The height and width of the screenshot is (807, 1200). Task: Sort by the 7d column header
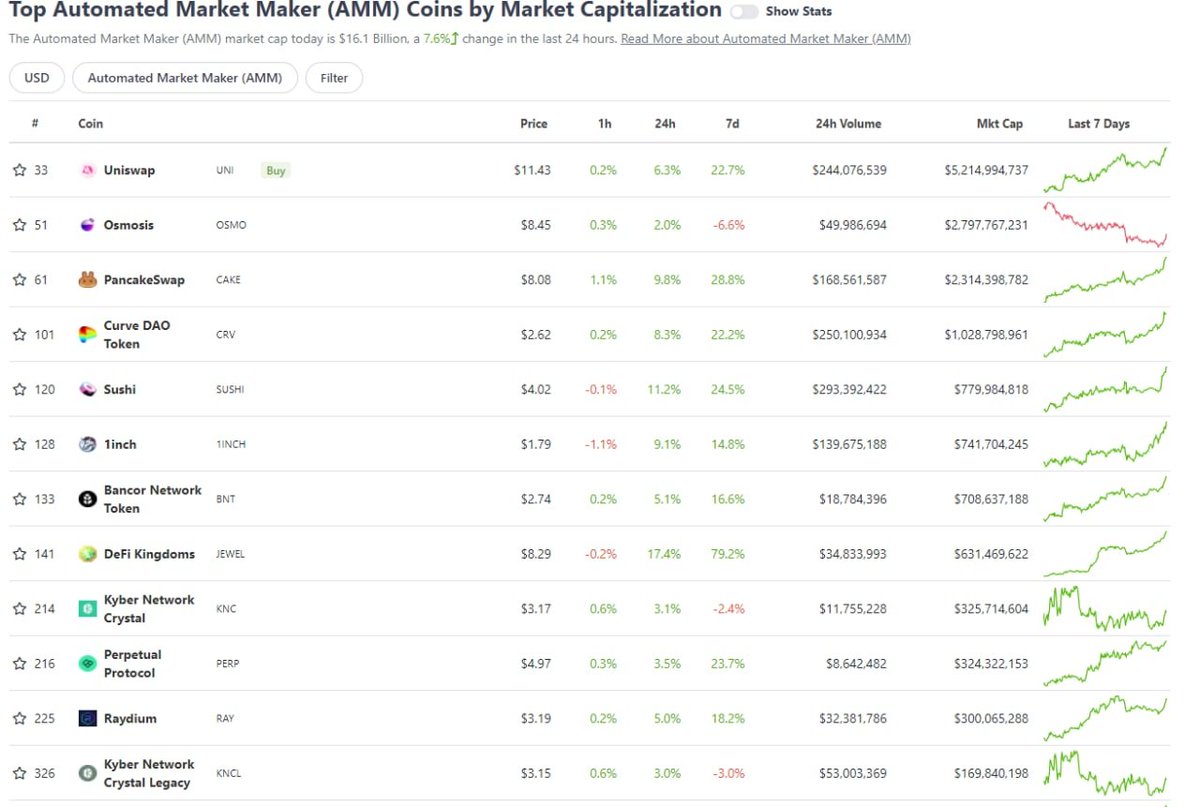[732, 124]
